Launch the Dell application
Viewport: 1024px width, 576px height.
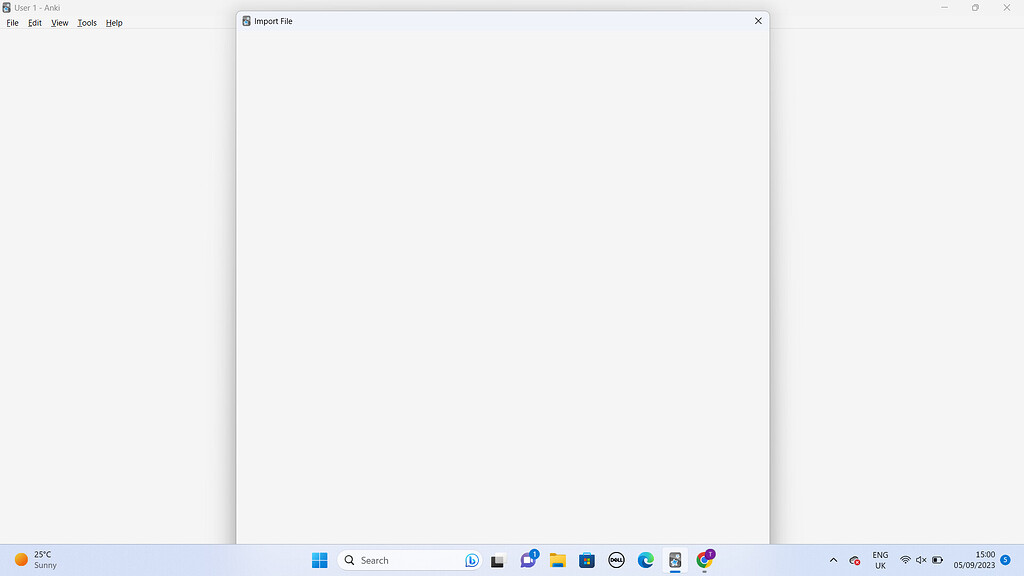pyautogui.click(x=616, y=560)
